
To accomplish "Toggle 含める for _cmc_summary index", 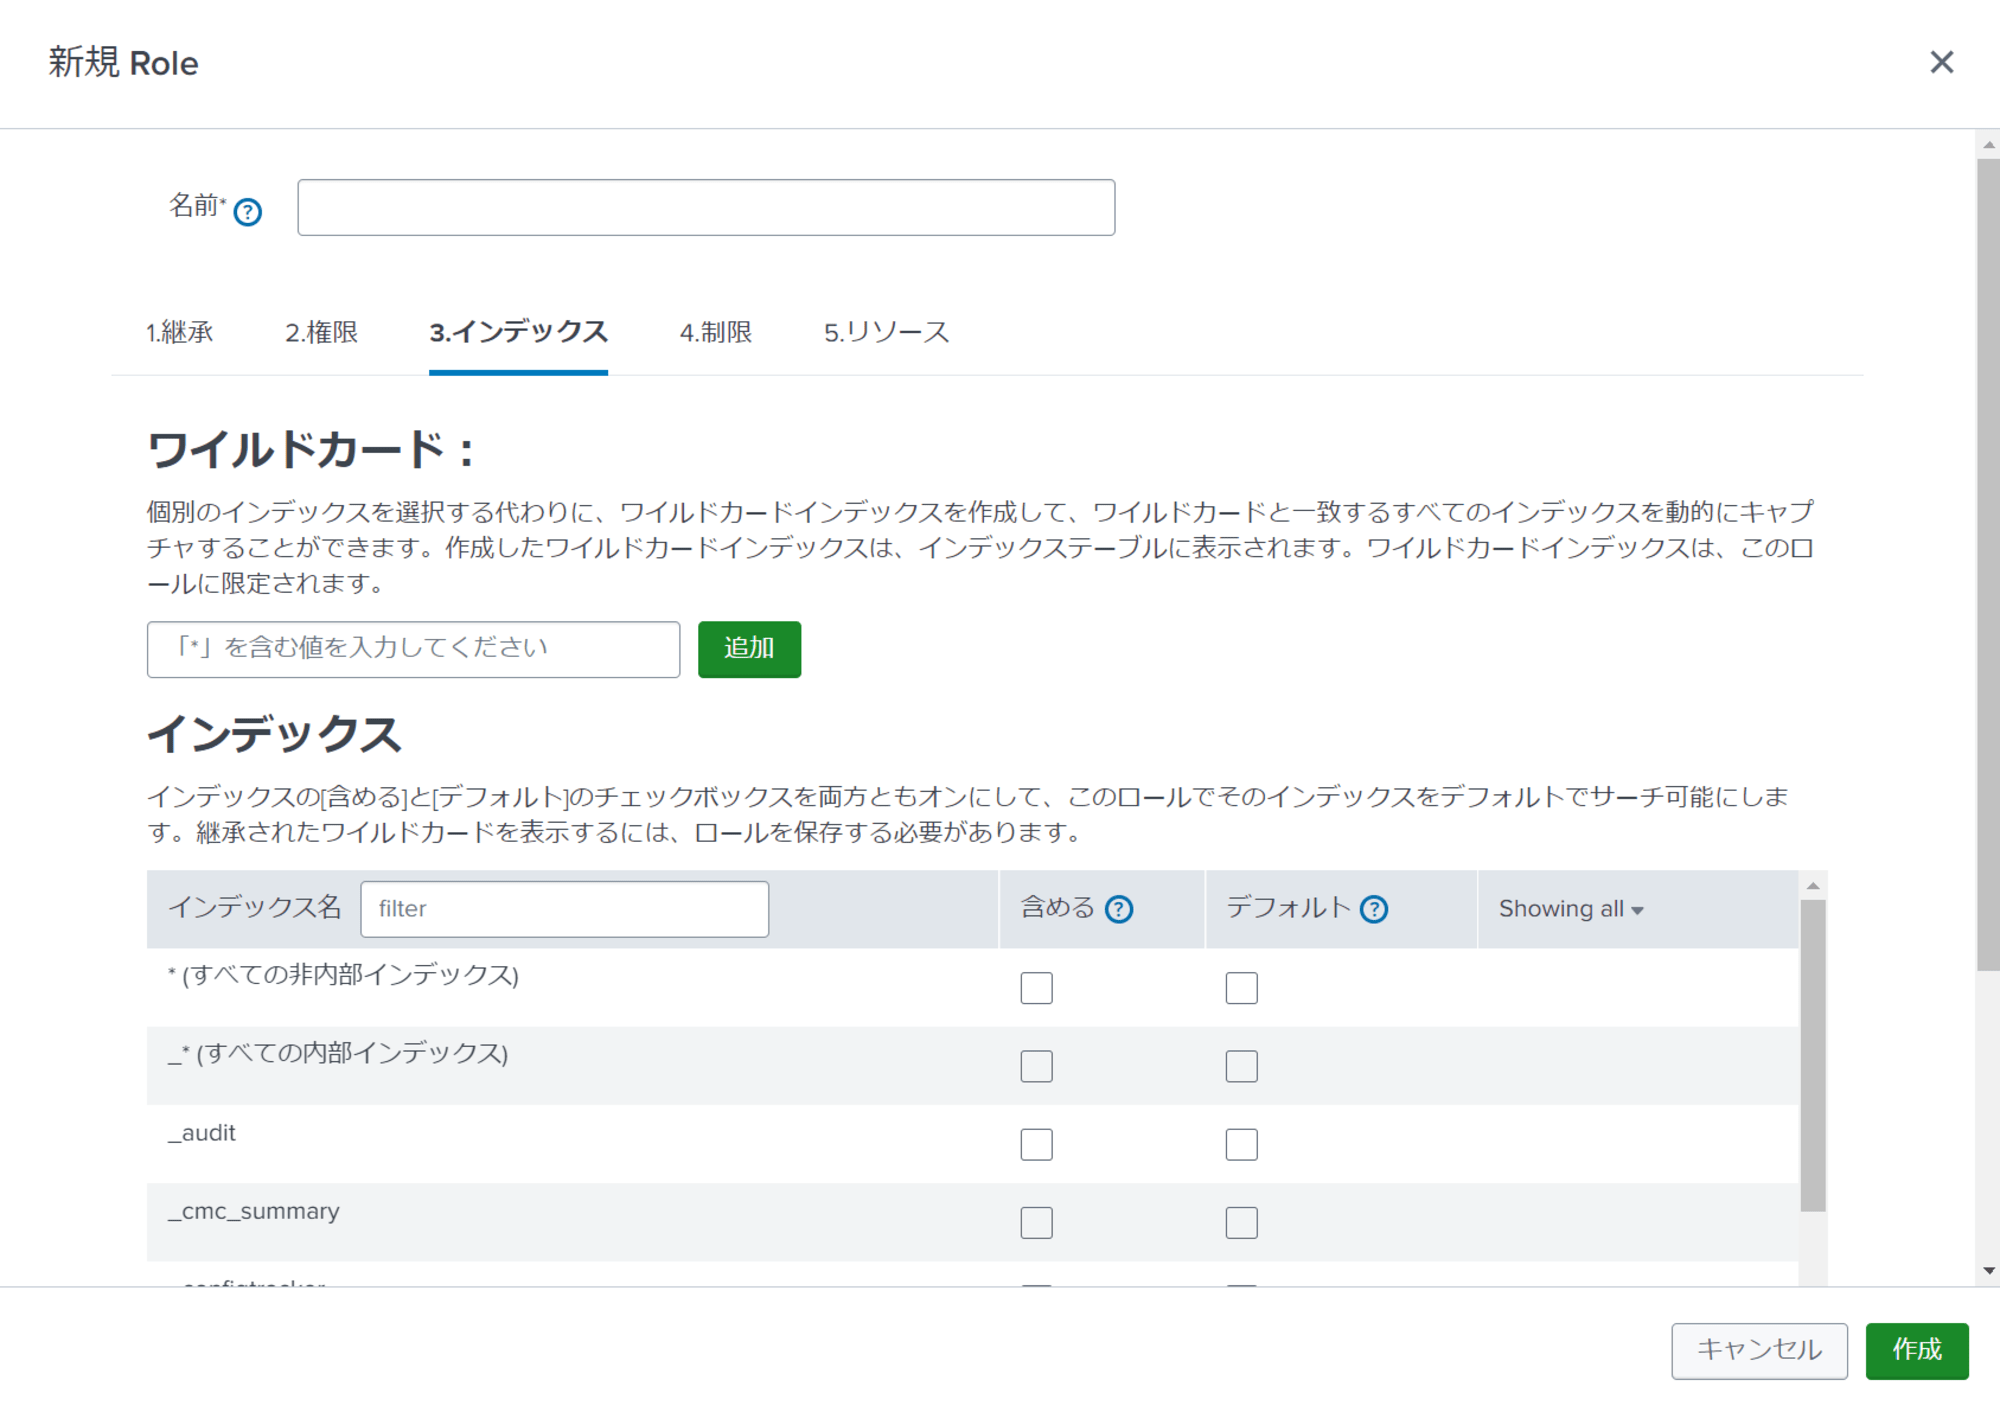I will 1036,1223.
